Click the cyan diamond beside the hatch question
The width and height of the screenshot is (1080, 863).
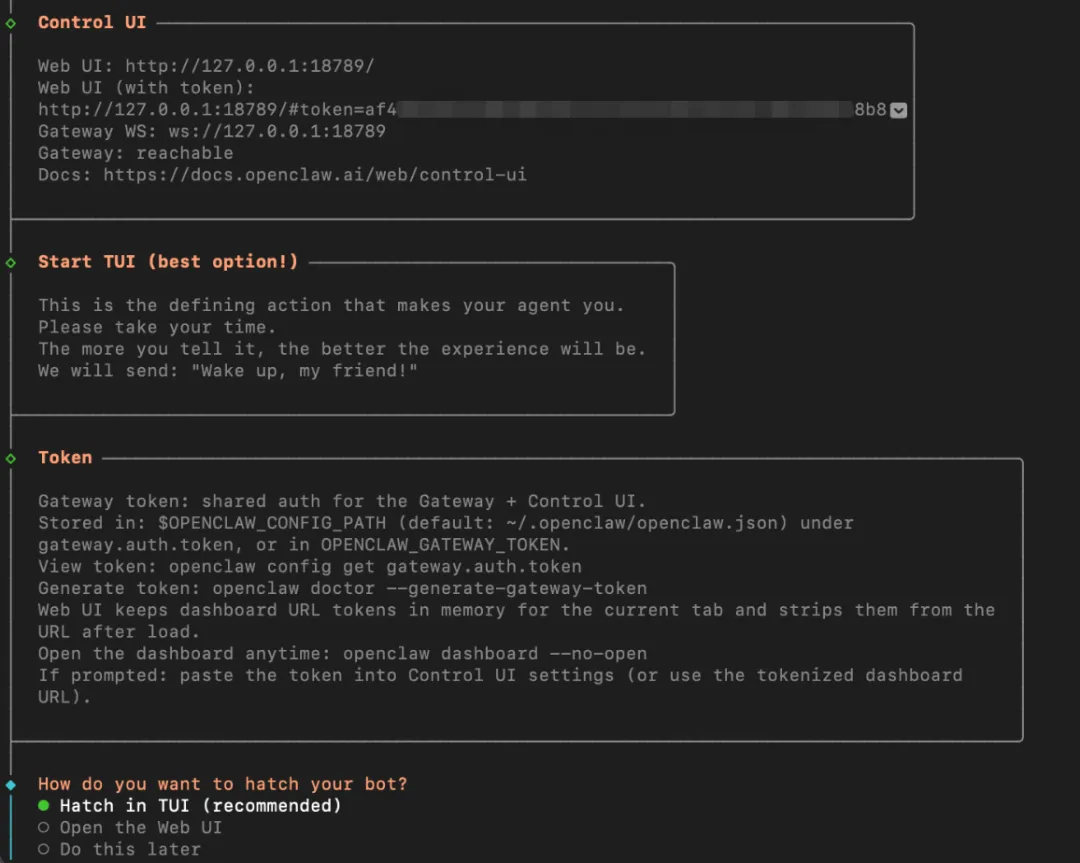point(11,785)
